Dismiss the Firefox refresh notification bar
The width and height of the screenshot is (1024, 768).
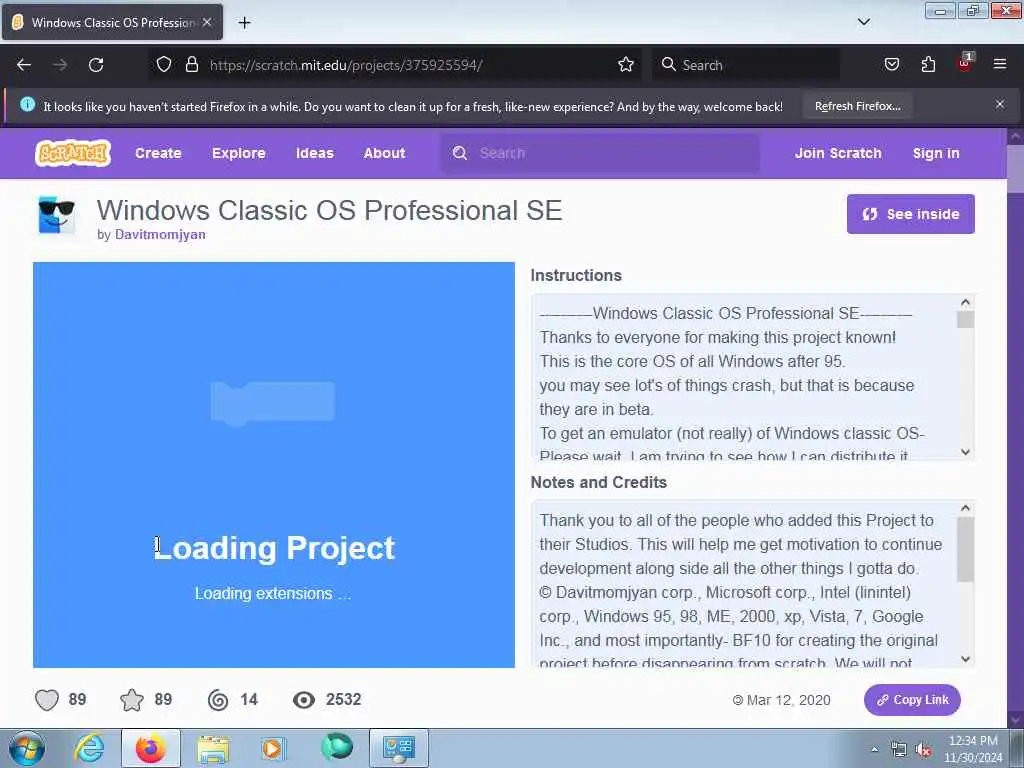[x=1000, y=104]
